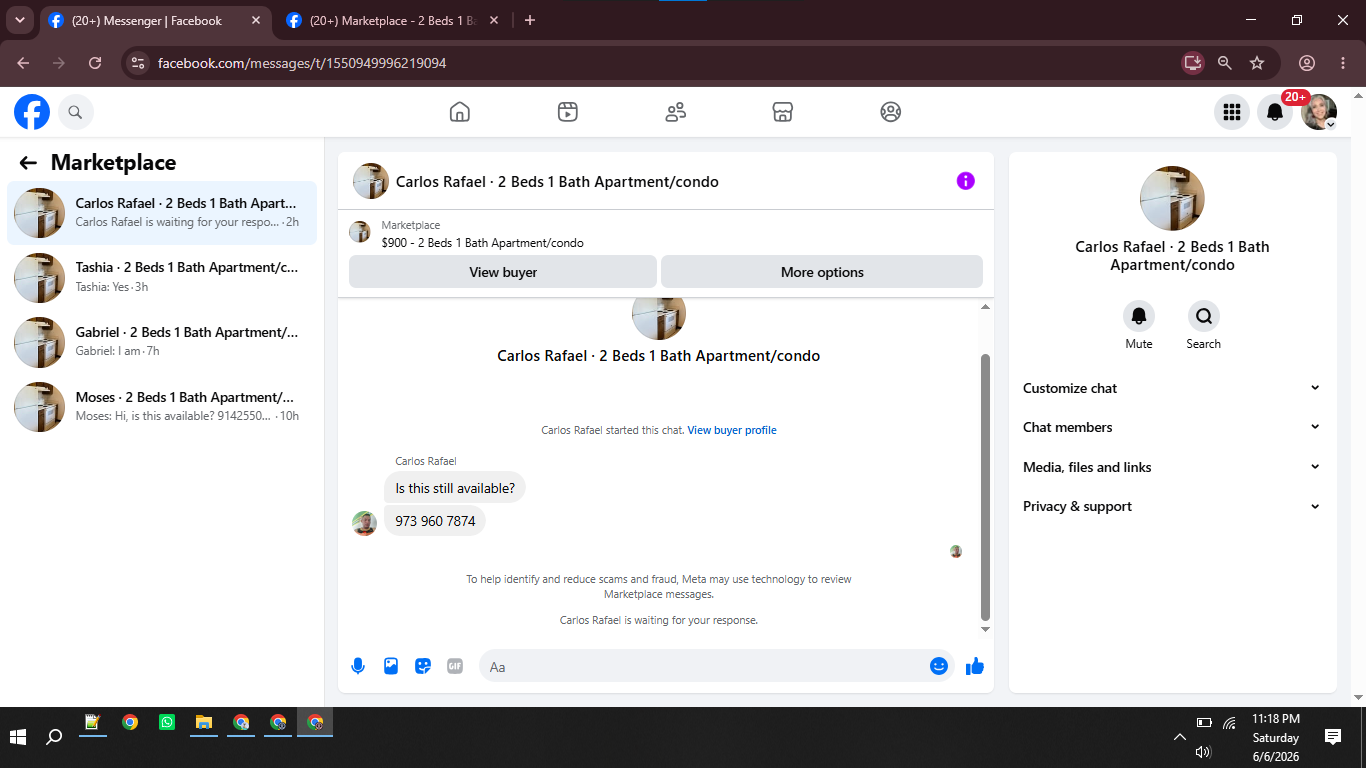Open the notifications bell with 20+ badge
Viewport: 1366px width, 768px height.
[1275, 112]
